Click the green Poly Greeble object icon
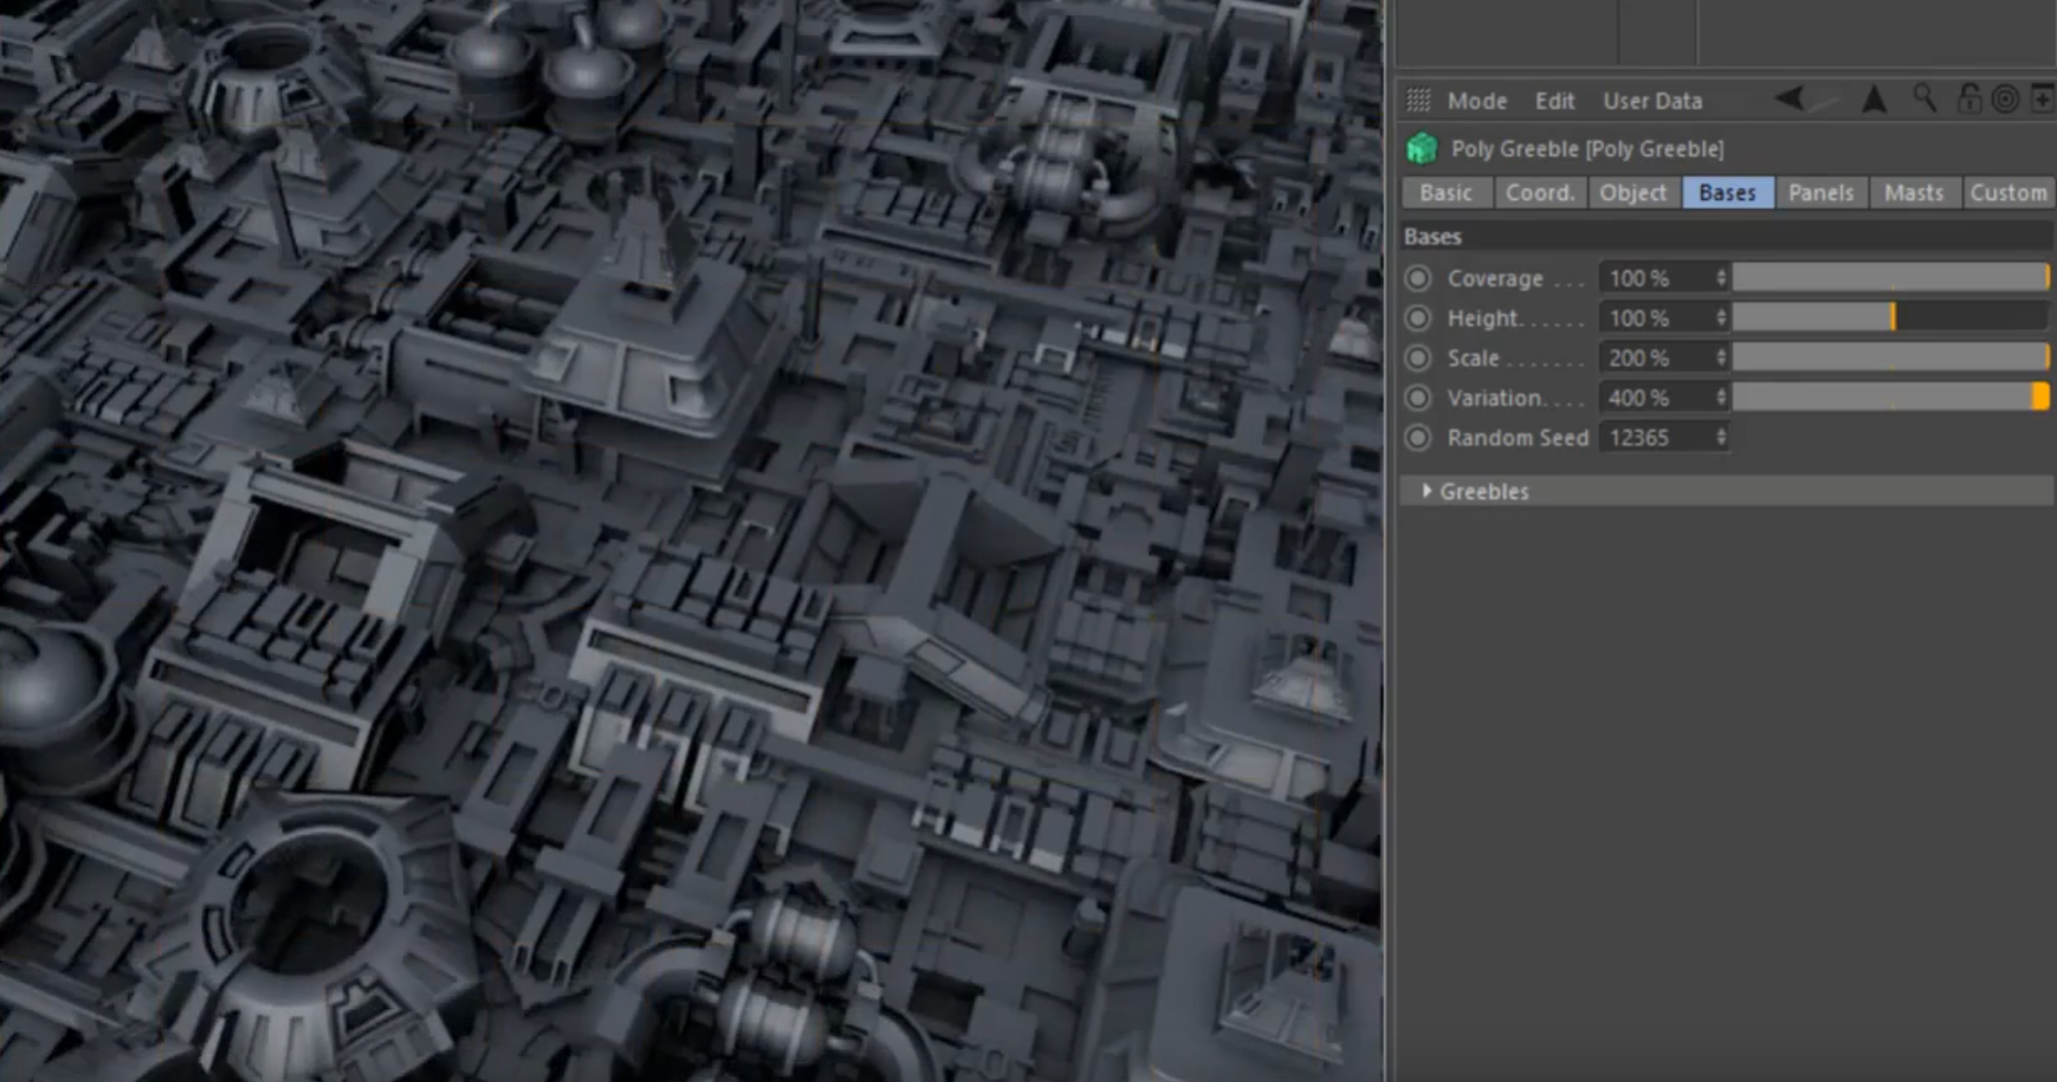The image size is (2057, 1082). (1421, 149)
